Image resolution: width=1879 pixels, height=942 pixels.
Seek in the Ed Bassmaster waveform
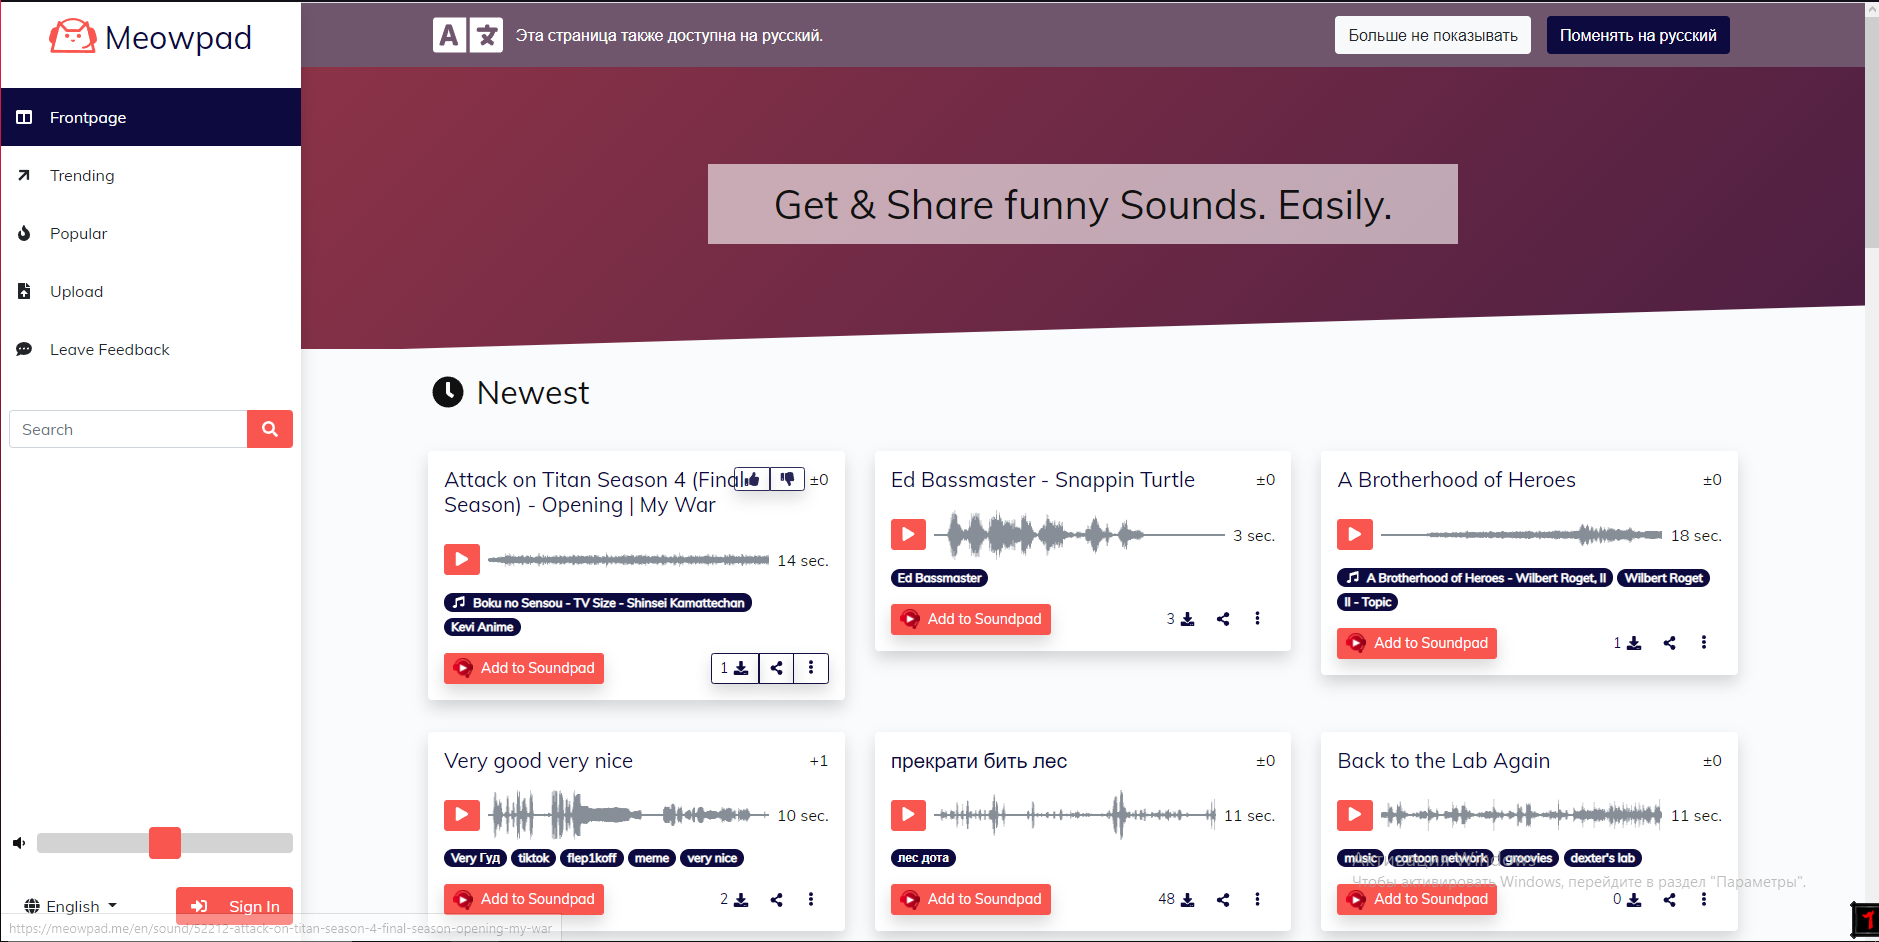click(1080, 535)
